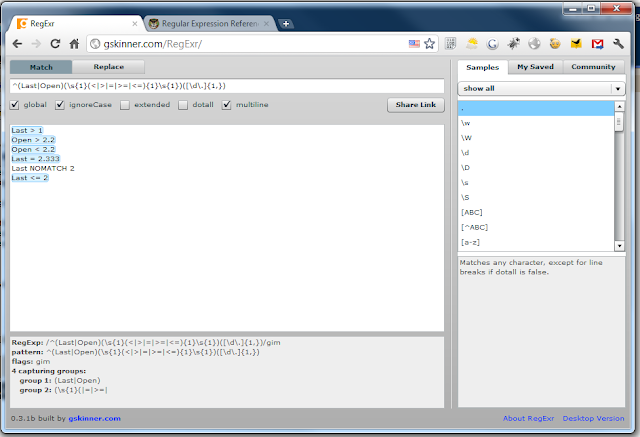Open the browser home page icon
This screenshot has width=640, height=437.
74,44
